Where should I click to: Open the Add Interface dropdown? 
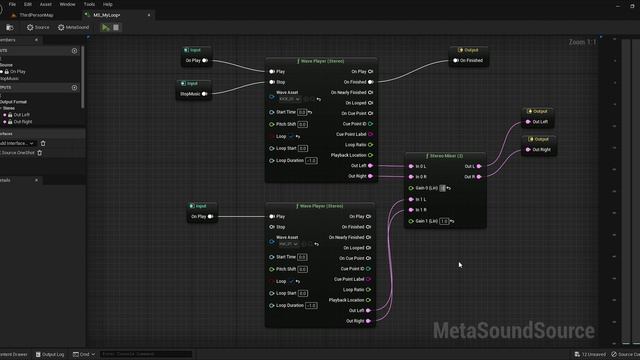pos(17,143)
